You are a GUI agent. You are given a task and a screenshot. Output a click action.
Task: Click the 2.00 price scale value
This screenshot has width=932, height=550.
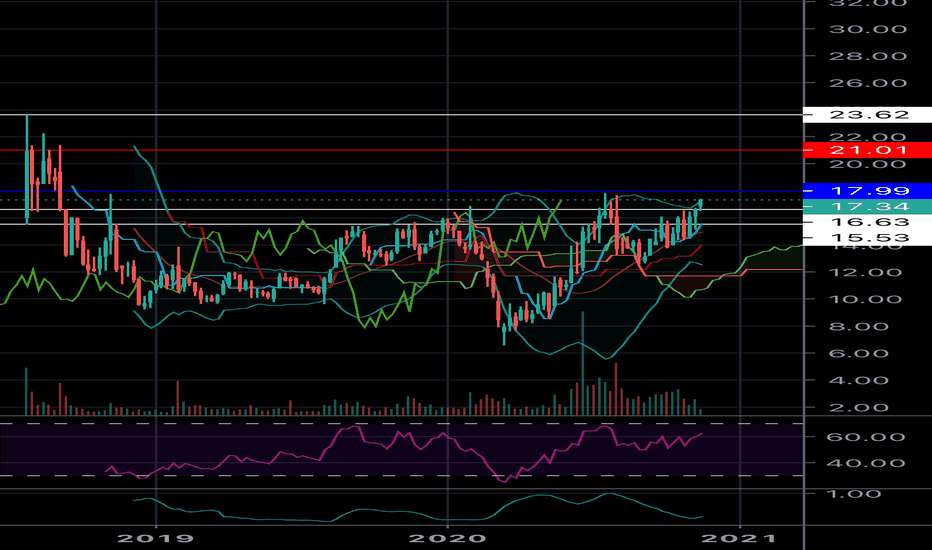coord(859,408)
